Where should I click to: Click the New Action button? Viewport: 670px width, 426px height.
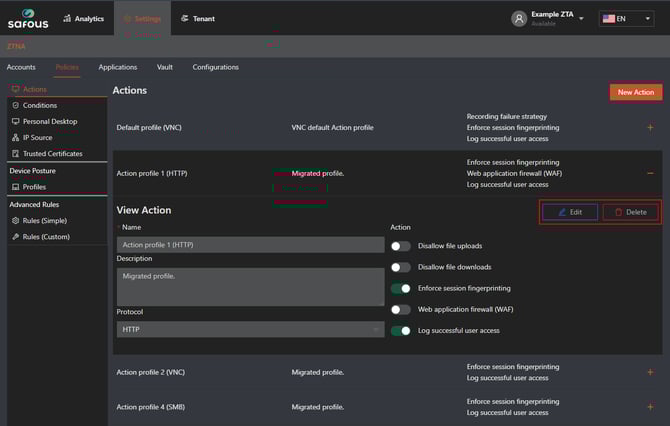(635, 92)
